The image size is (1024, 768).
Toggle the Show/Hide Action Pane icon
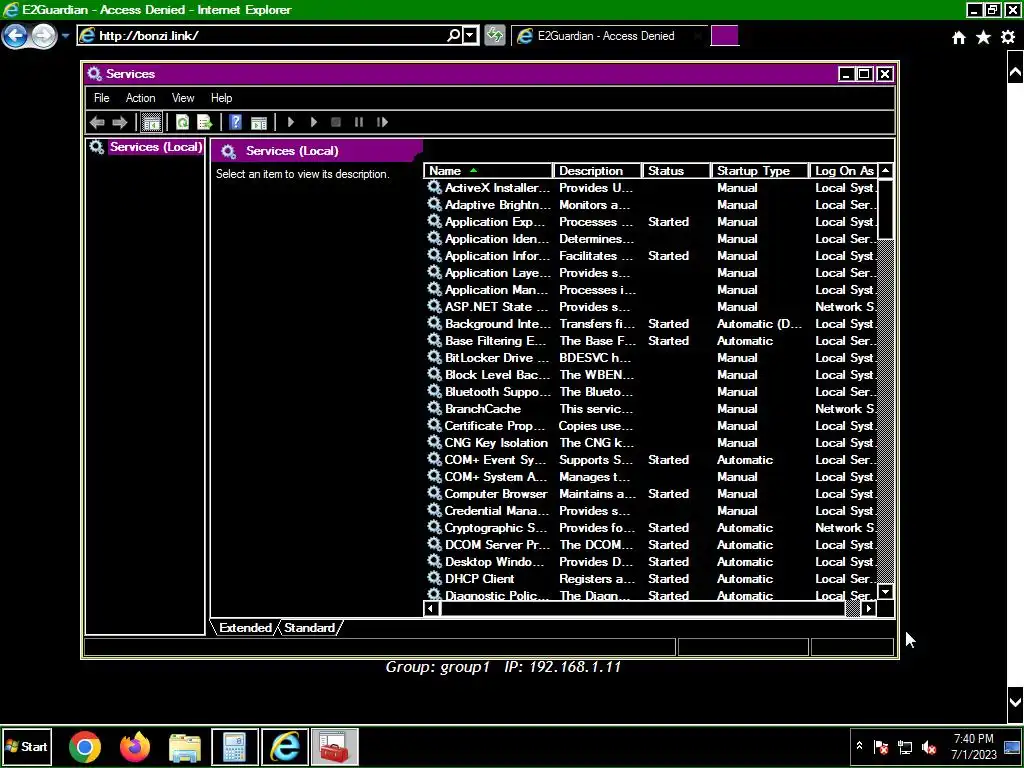click(x=259, y=122)
